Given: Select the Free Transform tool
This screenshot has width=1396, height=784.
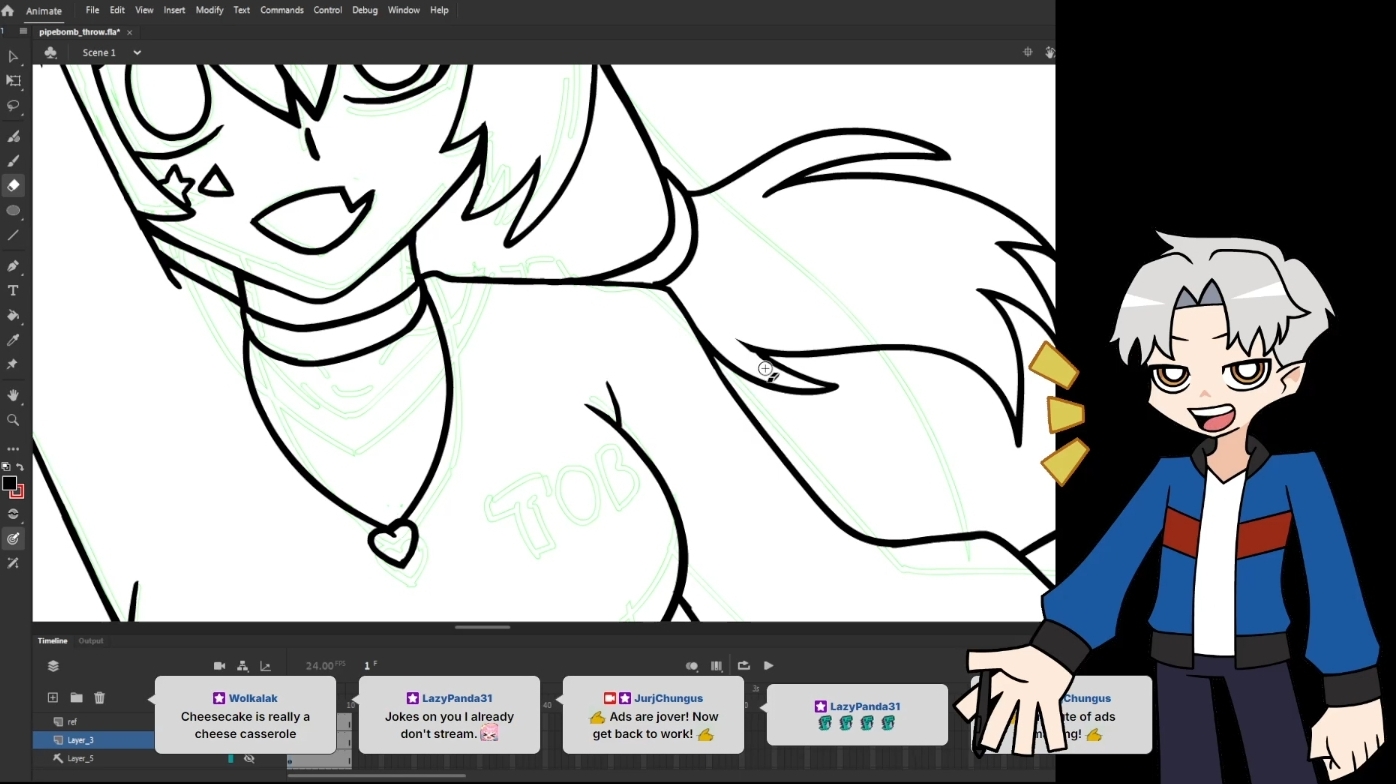Looking at the screenshot, I should [x=13, y=81].
